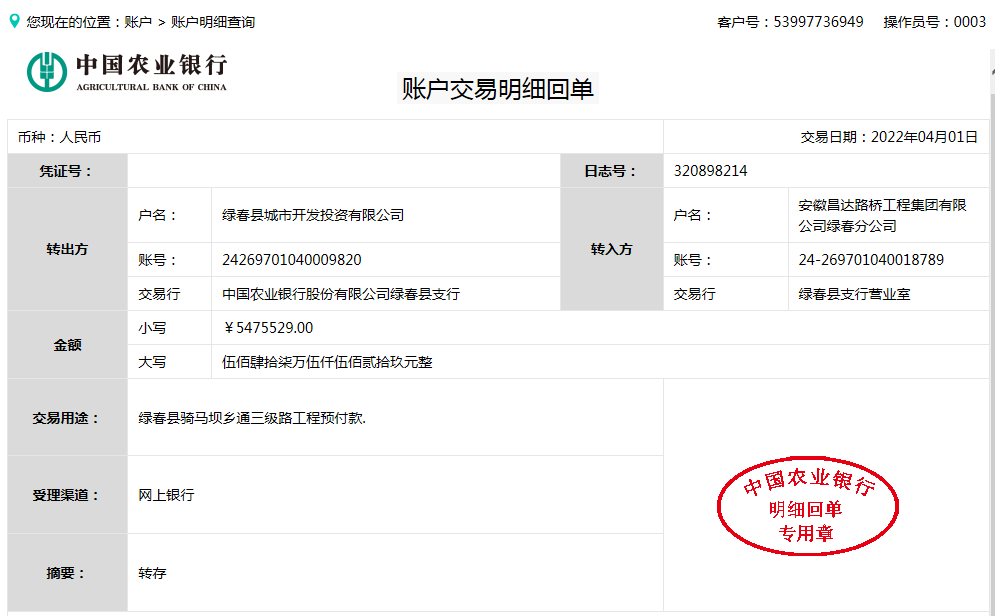995x616 pixels.
Task: Click the 交易用途 text about 三级路工程预付款
Action: point(252,418)
